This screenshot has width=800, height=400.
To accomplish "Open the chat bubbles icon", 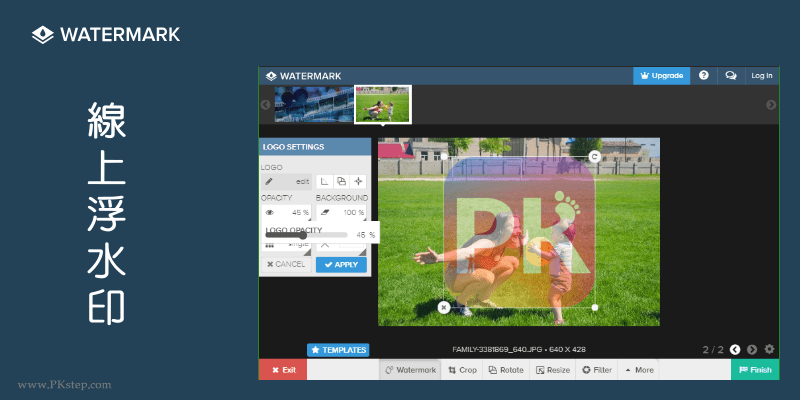I will coord(731,76).
